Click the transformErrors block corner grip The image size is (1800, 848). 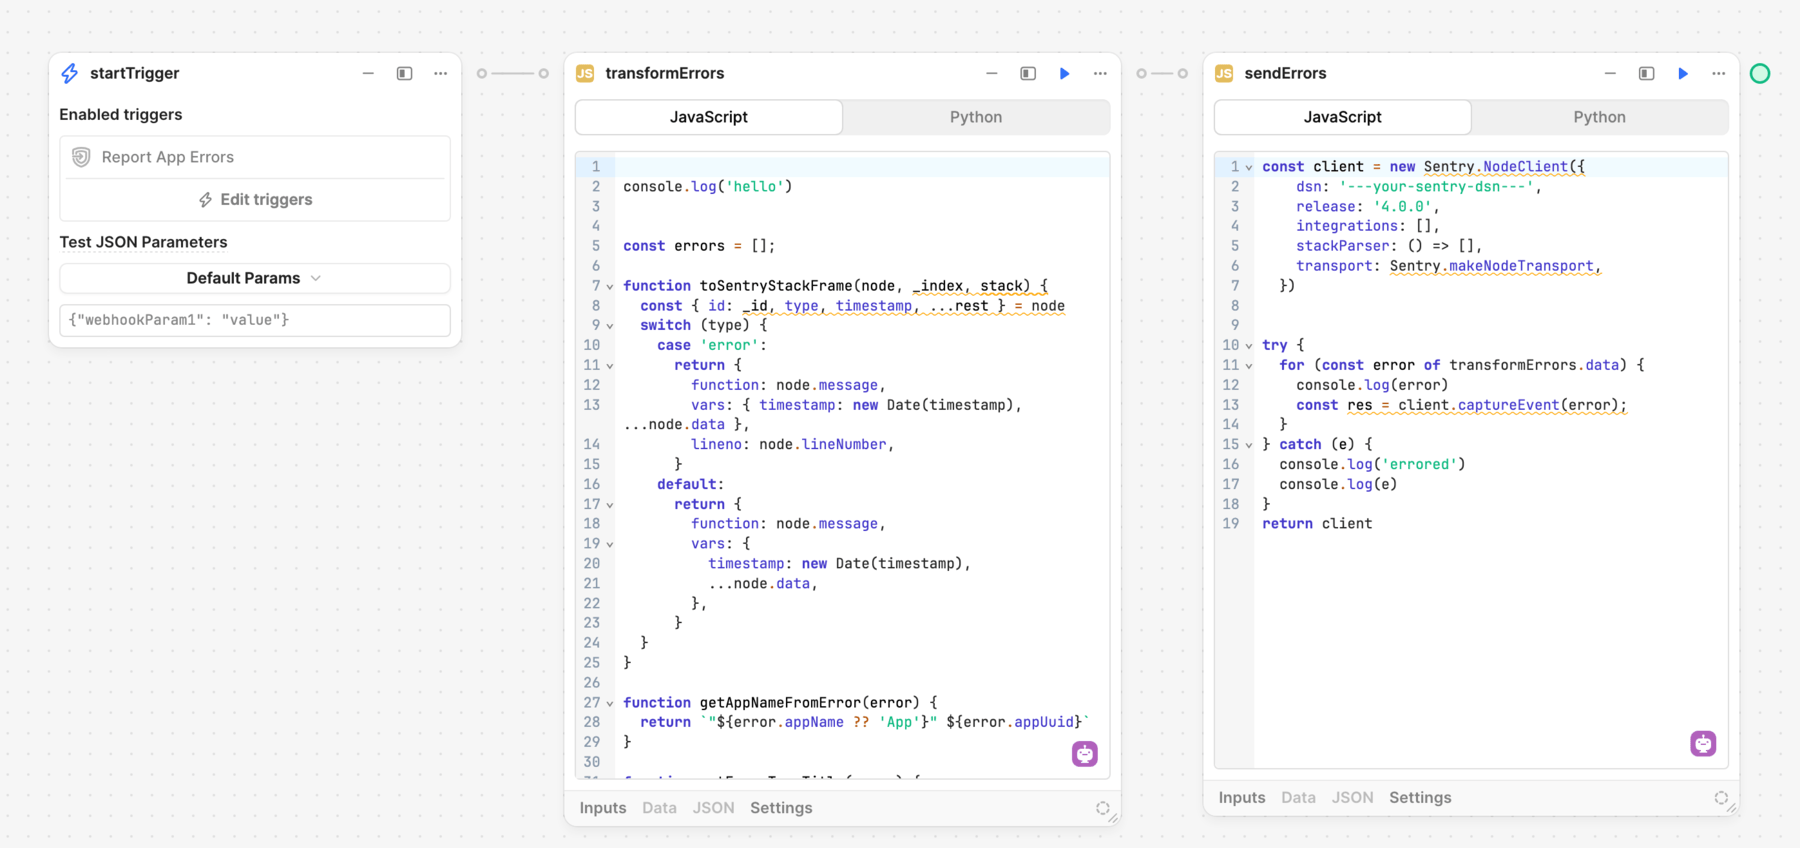[1113, 818]
